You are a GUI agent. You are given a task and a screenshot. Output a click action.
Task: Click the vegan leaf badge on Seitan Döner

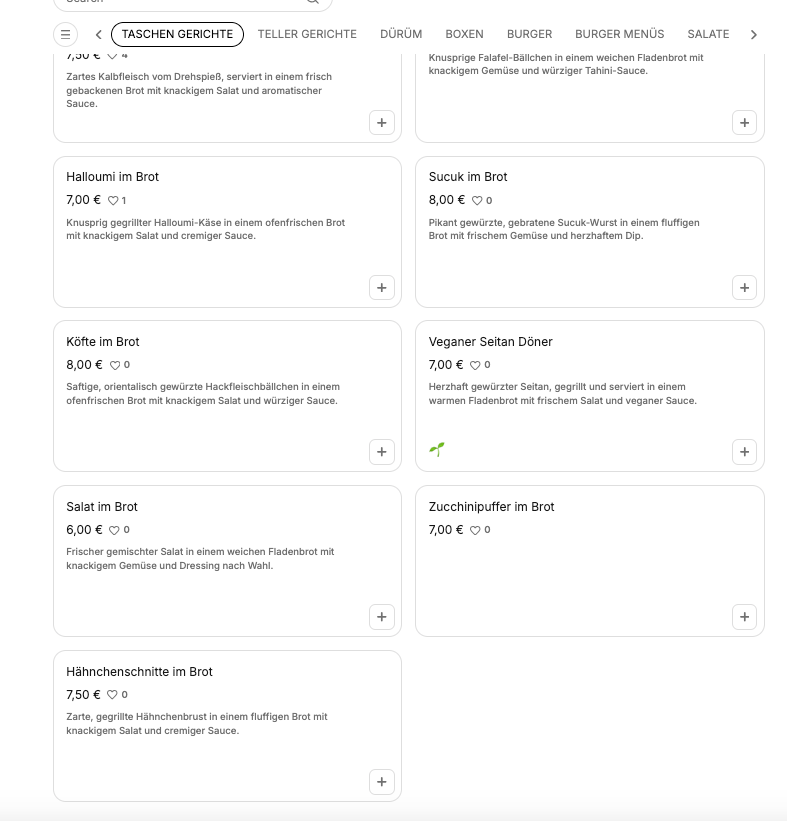click(437, 449)
